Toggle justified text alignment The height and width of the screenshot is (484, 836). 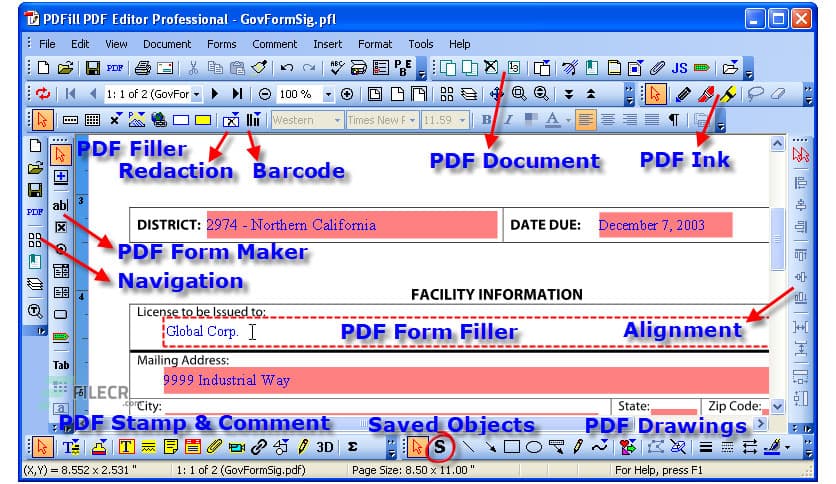[x=652, y=120]
